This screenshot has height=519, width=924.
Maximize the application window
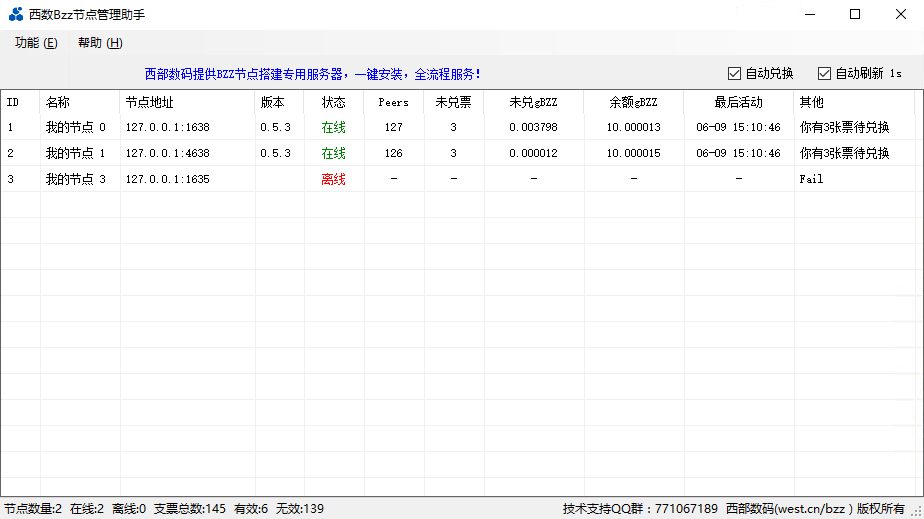[854, 14]
